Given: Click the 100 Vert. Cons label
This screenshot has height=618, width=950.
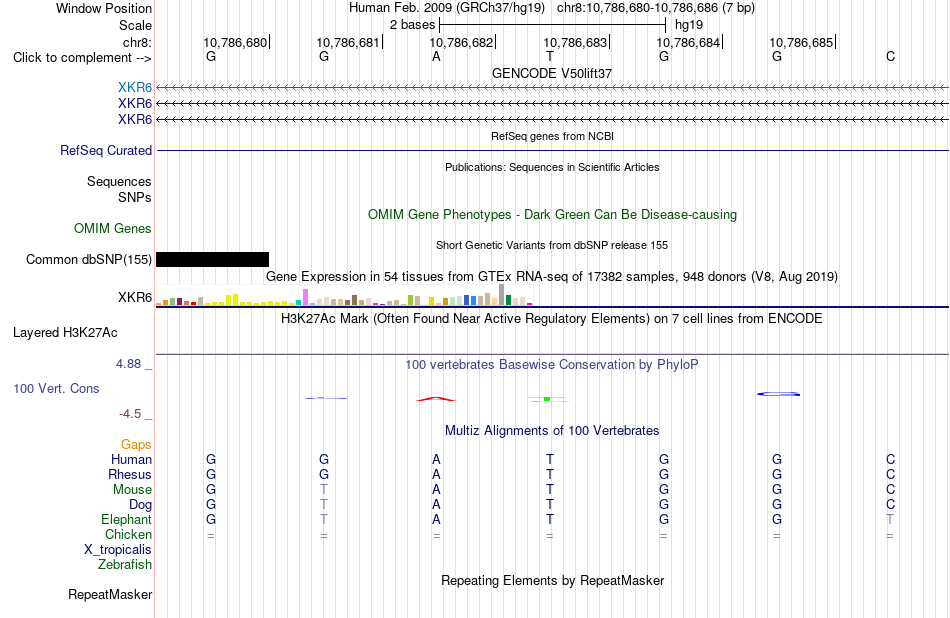Looking at the screenshot, I should point(56,388).
